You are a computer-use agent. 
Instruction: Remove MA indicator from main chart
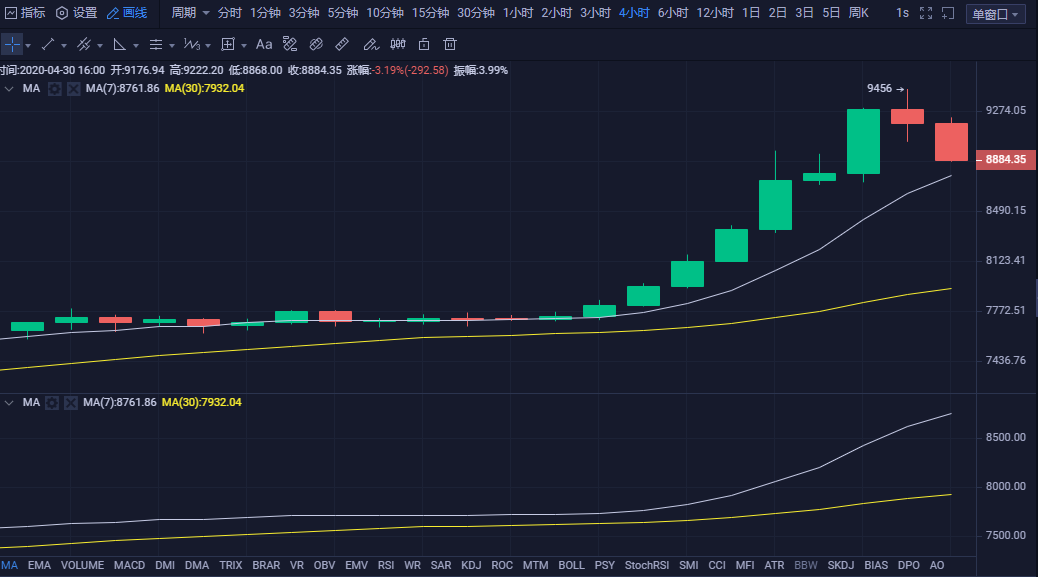point(73,89)
